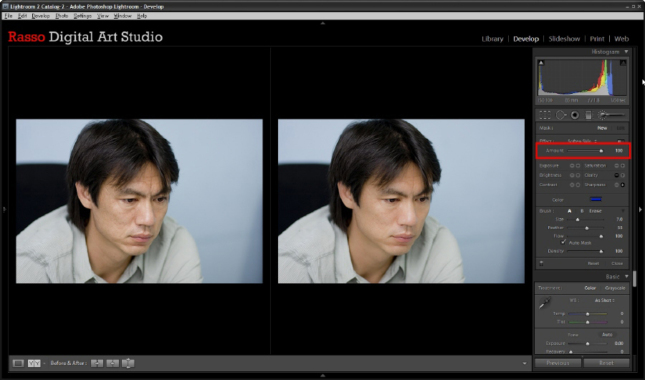
Task: Select the Red Eye Correction tool
Action: 575,115
